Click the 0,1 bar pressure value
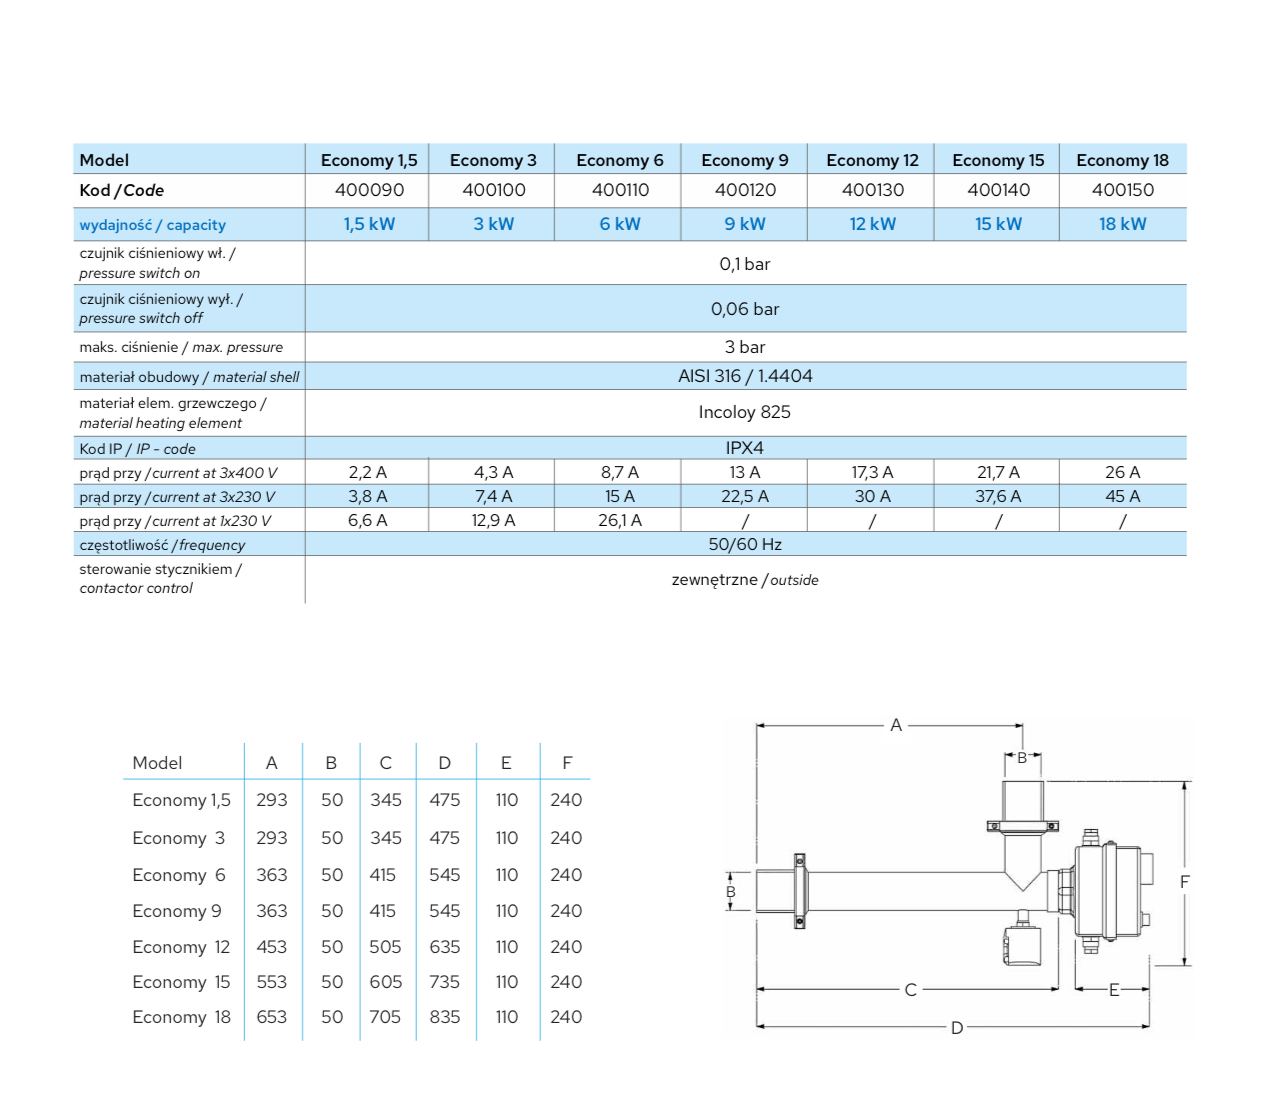1284x1102 pixels. [x=745, y=264]
